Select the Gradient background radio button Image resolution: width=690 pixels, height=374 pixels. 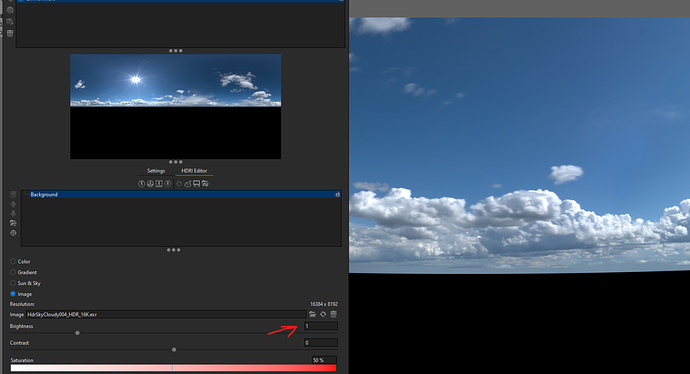tap(13, 272)
